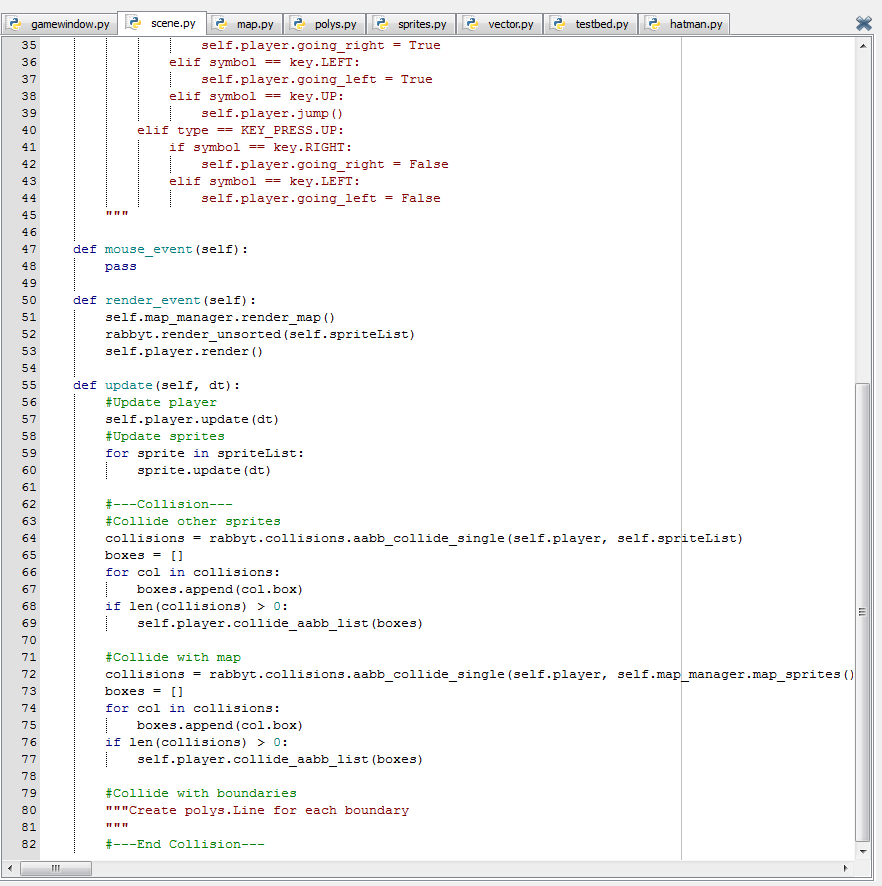882x886 pixels.
Task: Click the Python icon on sprites.py tab
Action: point(382,23)
